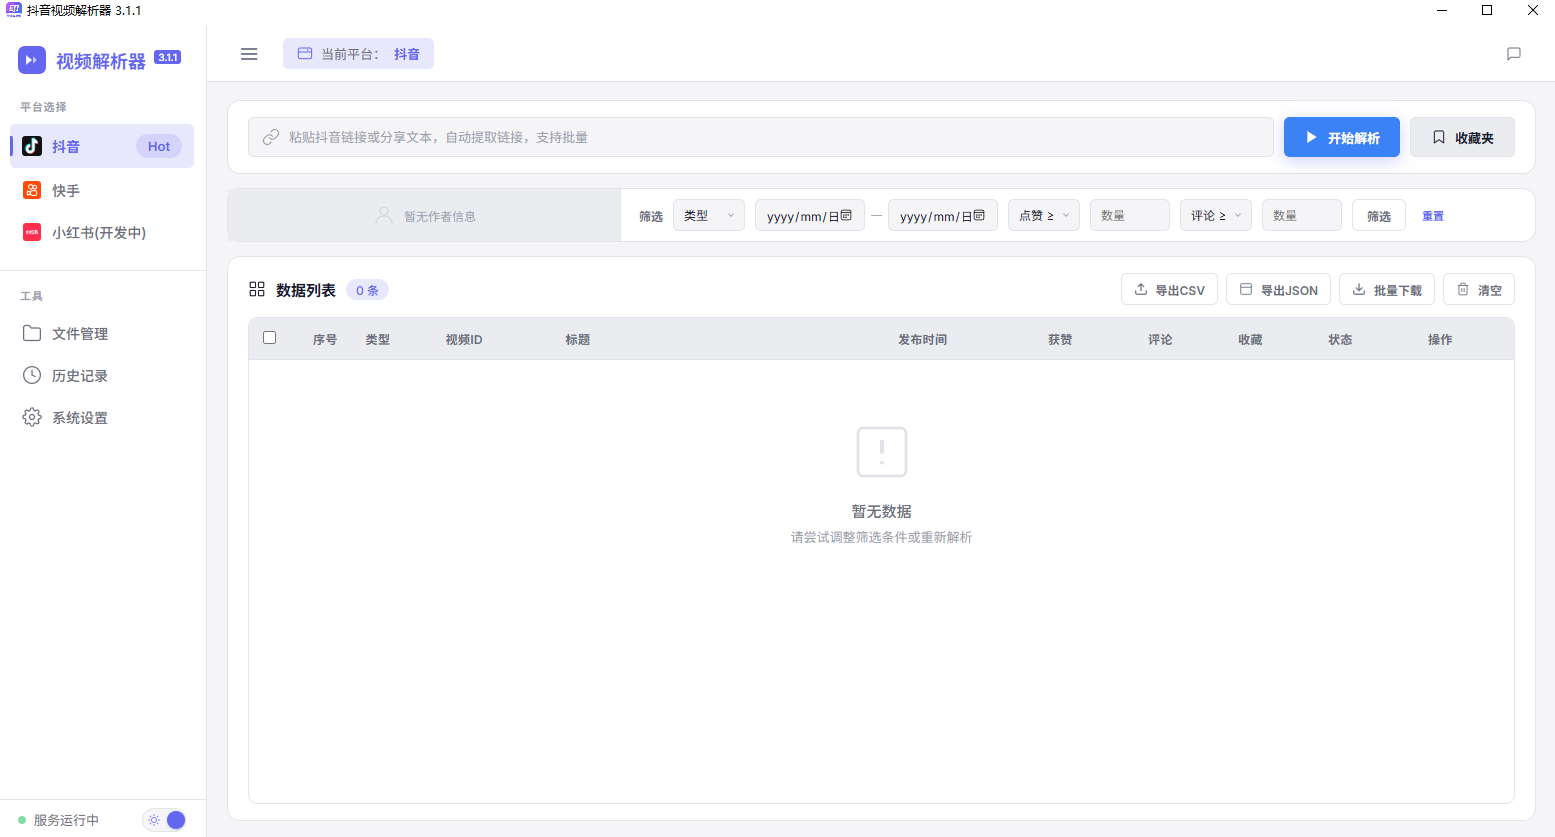The width and height of the screenshot is (1555, 837).
Task: Click the upload icon on 导出CSV
Action: [1141, 289]
